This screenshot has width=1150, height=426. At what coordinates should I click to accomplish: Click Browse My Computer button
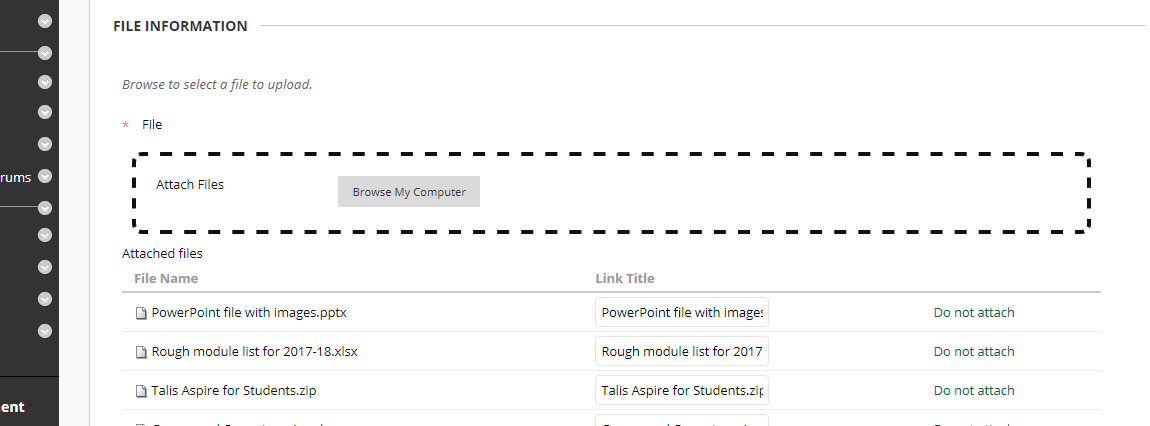click(409, 191)
